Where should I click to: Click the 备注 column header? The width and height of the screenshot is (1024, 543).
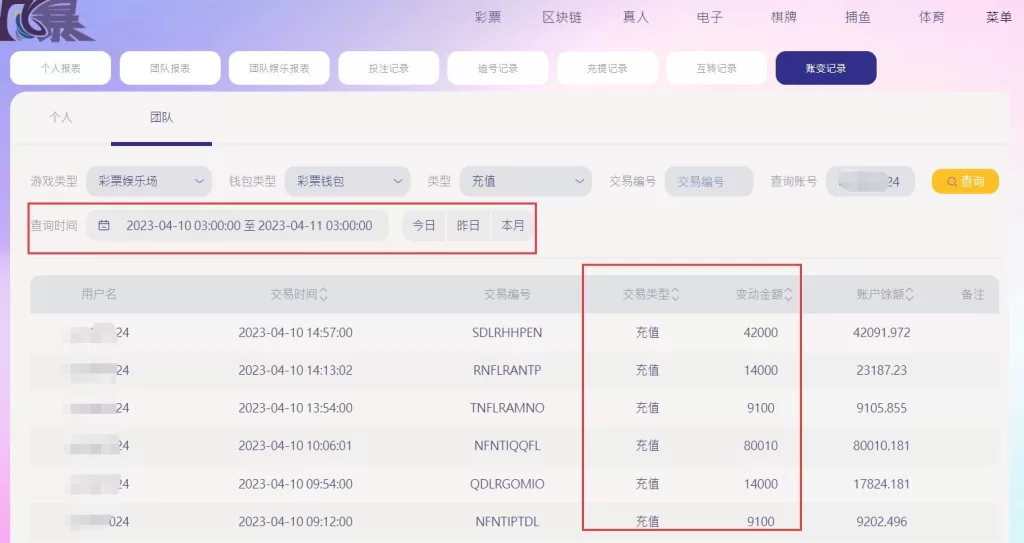coord(972,294)
